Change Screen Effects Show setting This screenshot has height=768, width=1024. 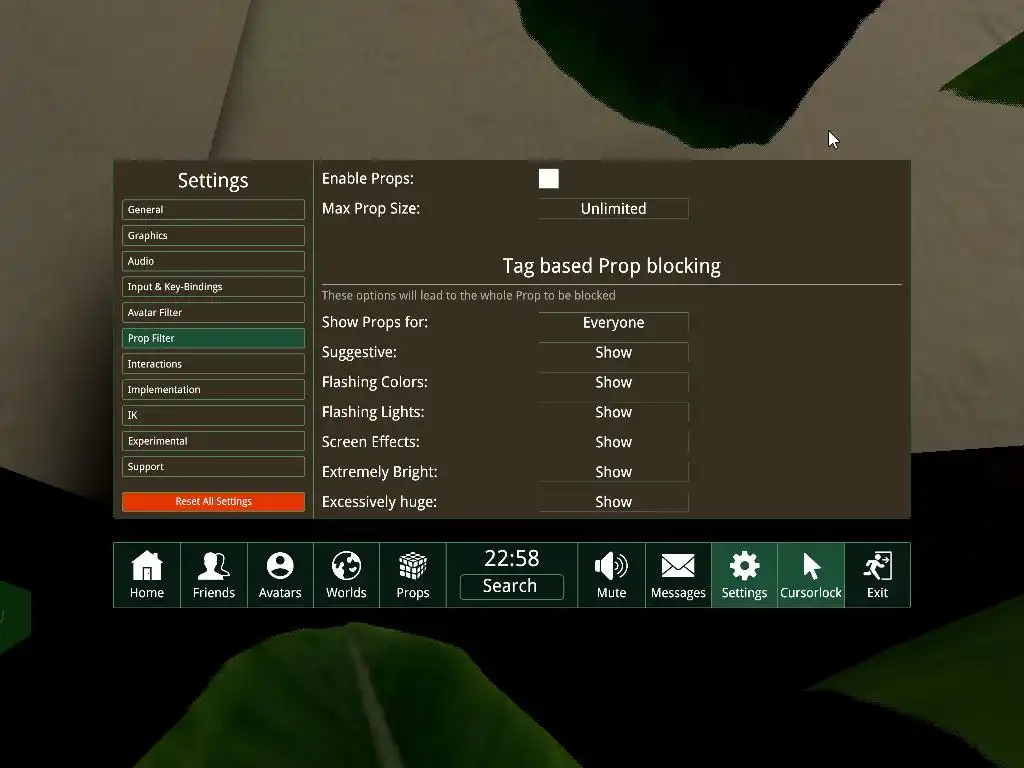tap(613, 442)
